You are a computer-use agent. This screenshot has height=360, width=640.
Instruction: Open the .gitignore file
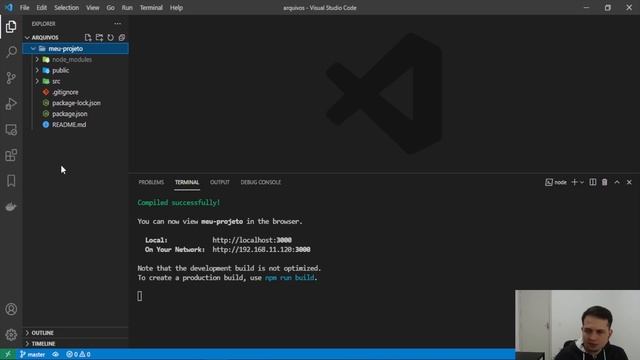point(76,92)
